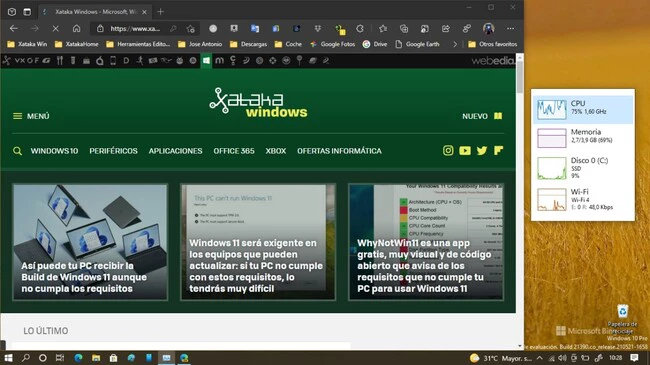650x365 pixels.
Task: Open Papelera de reciclaje desktop icon
Action: click(x=622, y=319)
